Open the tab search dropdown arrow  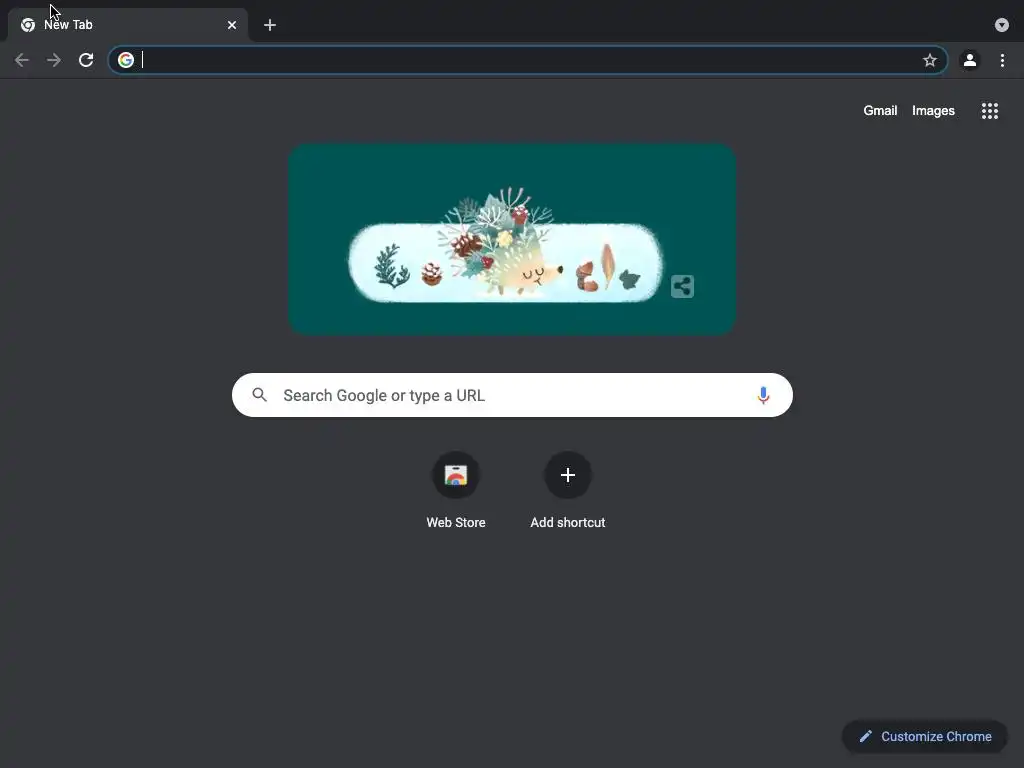click(x=1001, y=25)
